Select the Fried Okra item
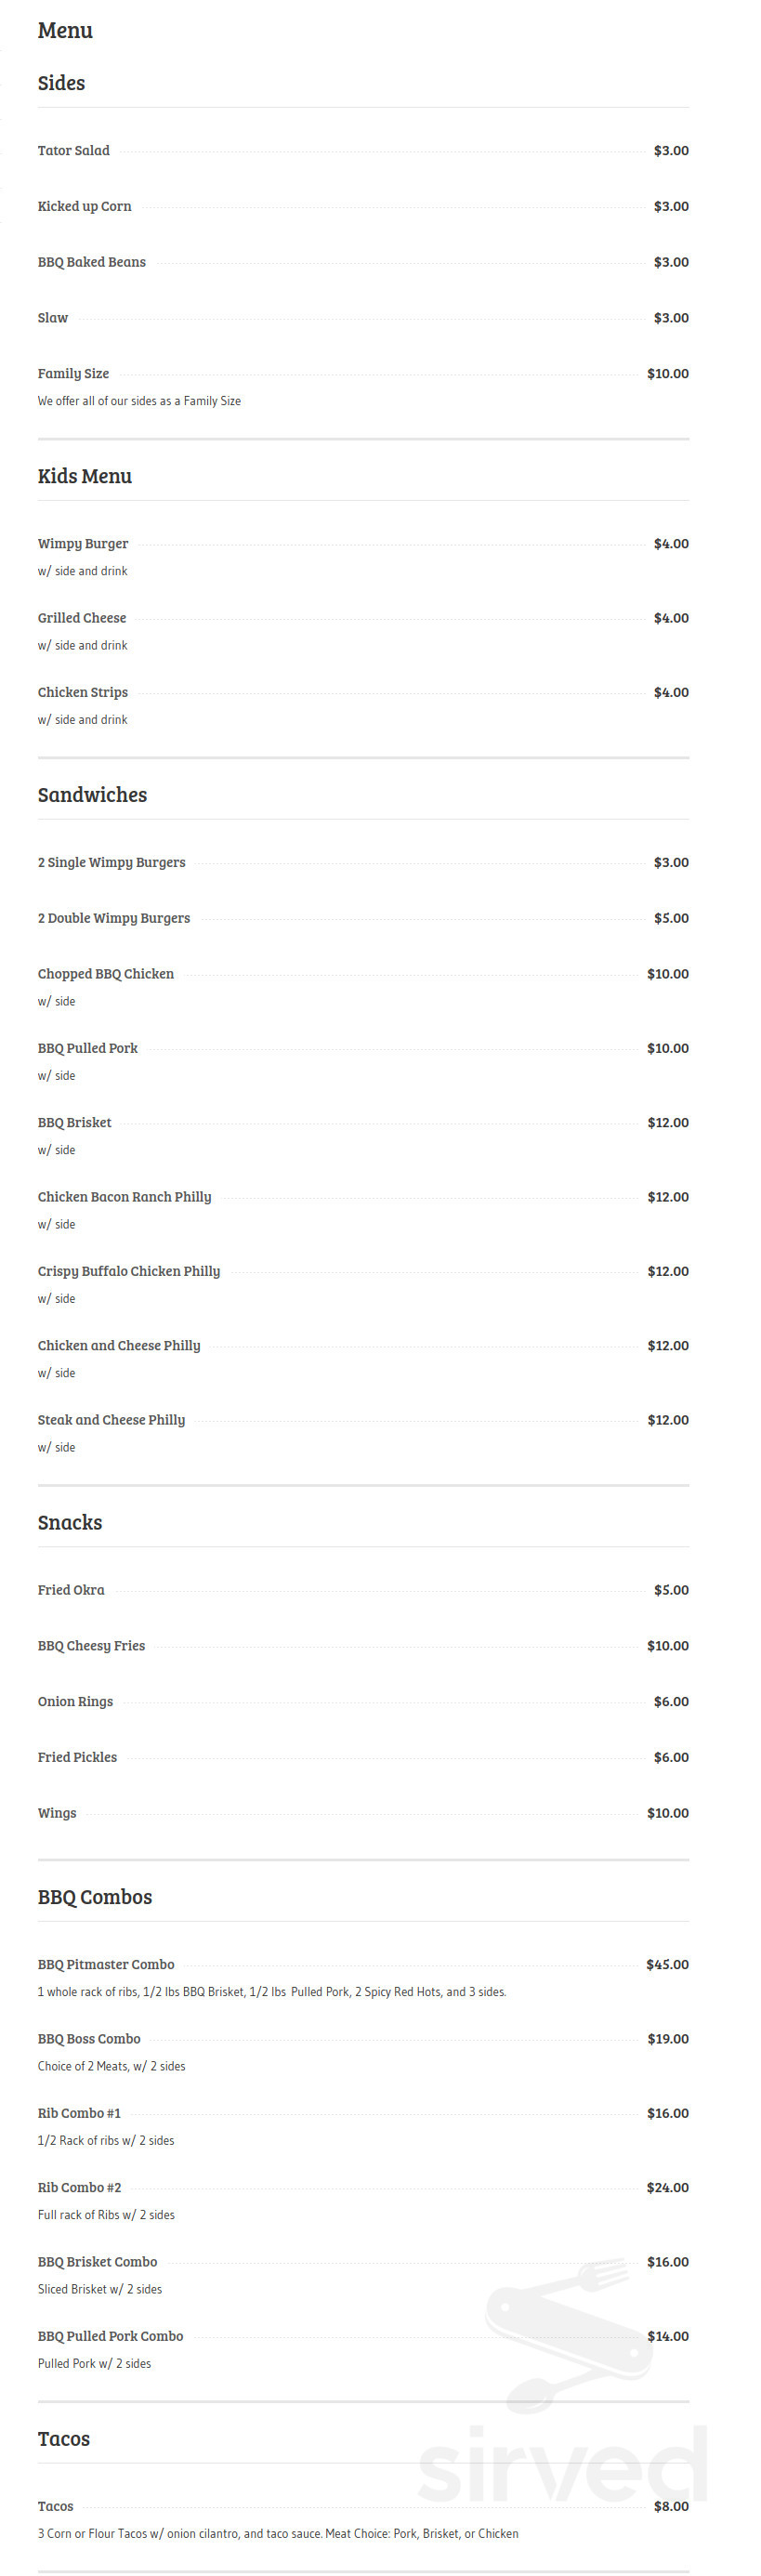The image size is (761, 2576). pos(71,1590)
